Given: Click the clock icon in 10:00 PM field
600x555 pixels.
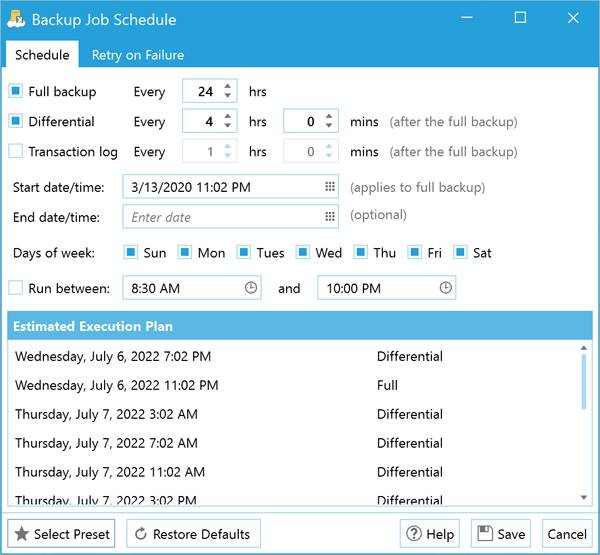Looking at the screenshot, I should pos(445,288).
